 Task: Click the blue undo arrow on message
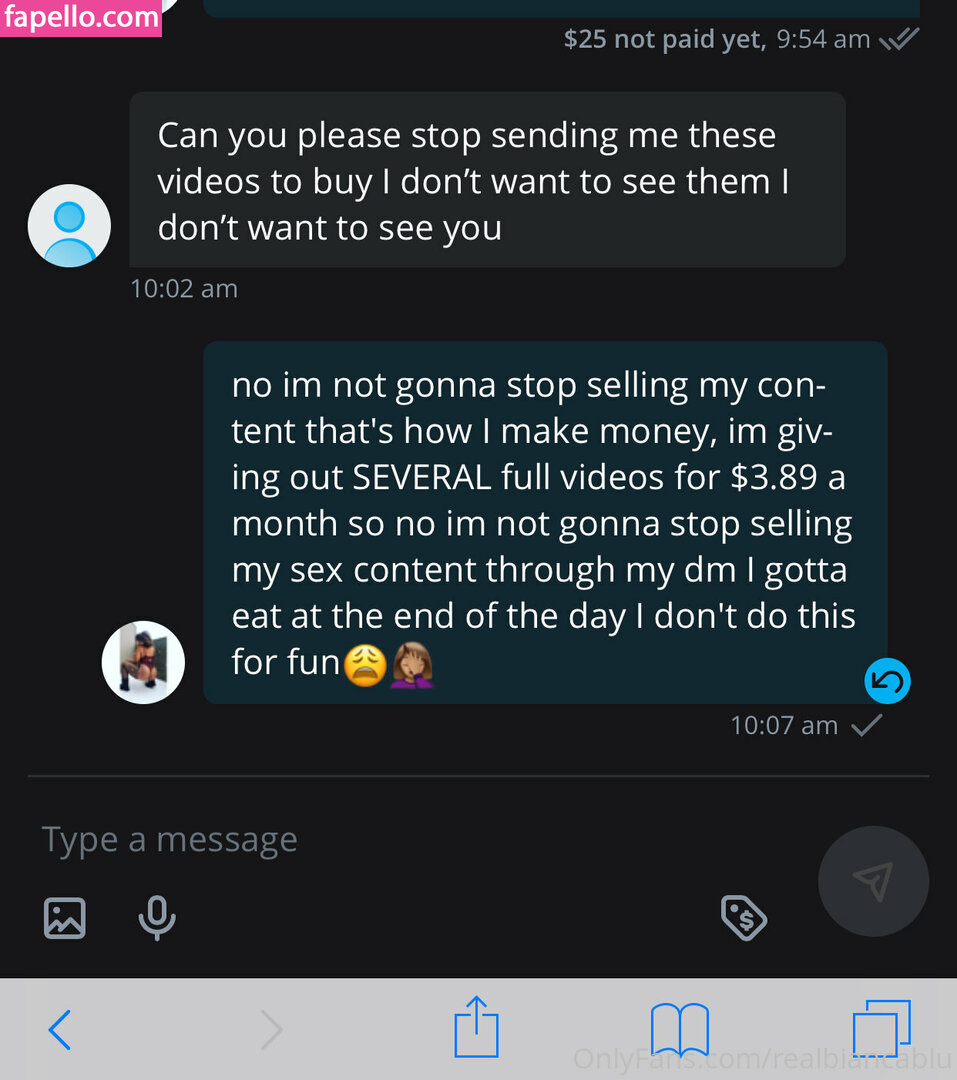click(x=887, y=682)
